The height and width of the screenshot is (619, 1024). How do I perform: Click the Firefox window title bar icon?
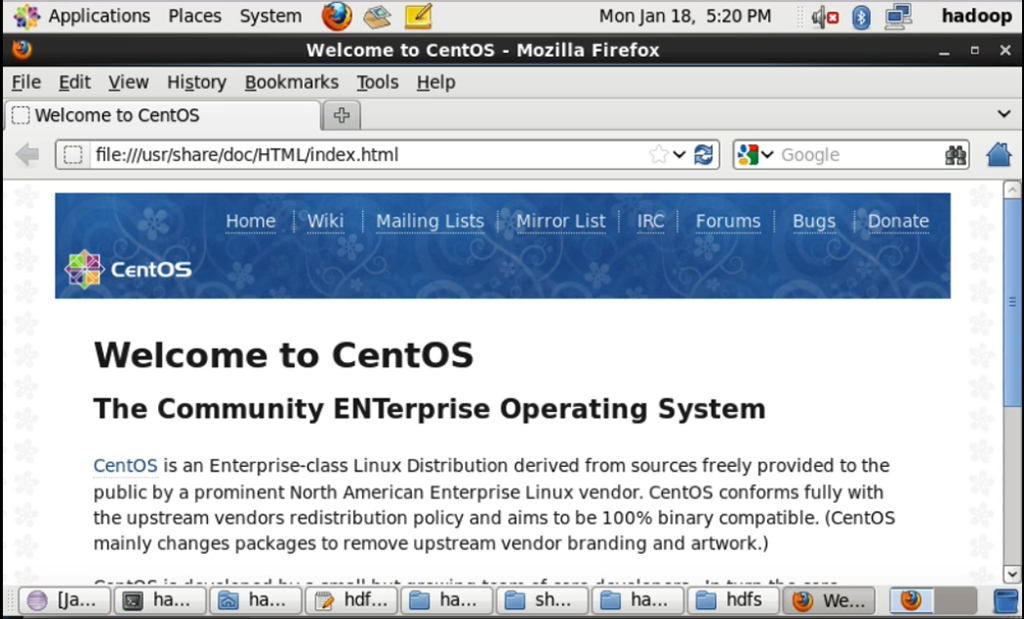(x=21, y=50)
